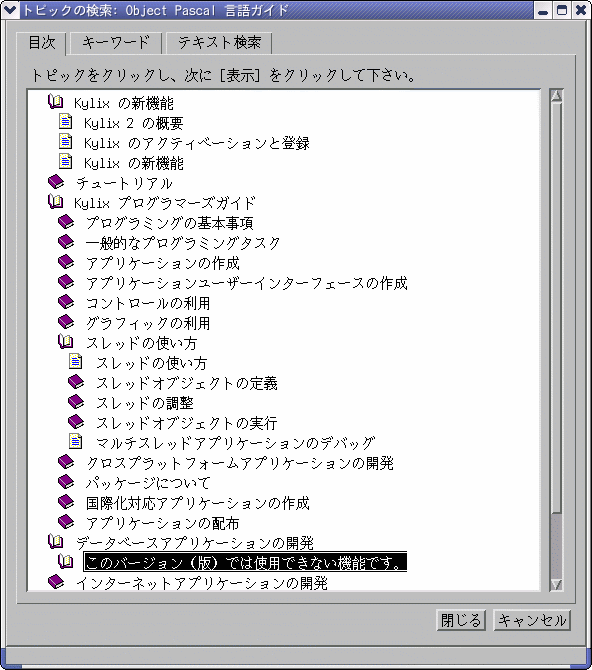Select the Kylix プログラマーズガイド entry
592x670 pixels.
tap(165, 203)
